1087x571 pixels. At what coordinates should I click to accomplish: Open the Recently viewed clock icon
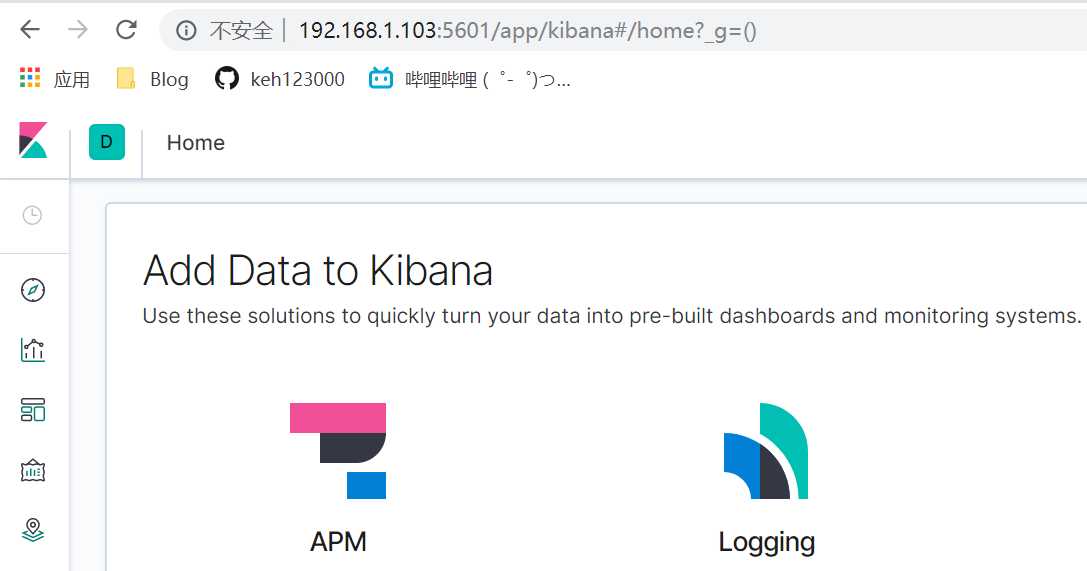[x=33, y=215]
